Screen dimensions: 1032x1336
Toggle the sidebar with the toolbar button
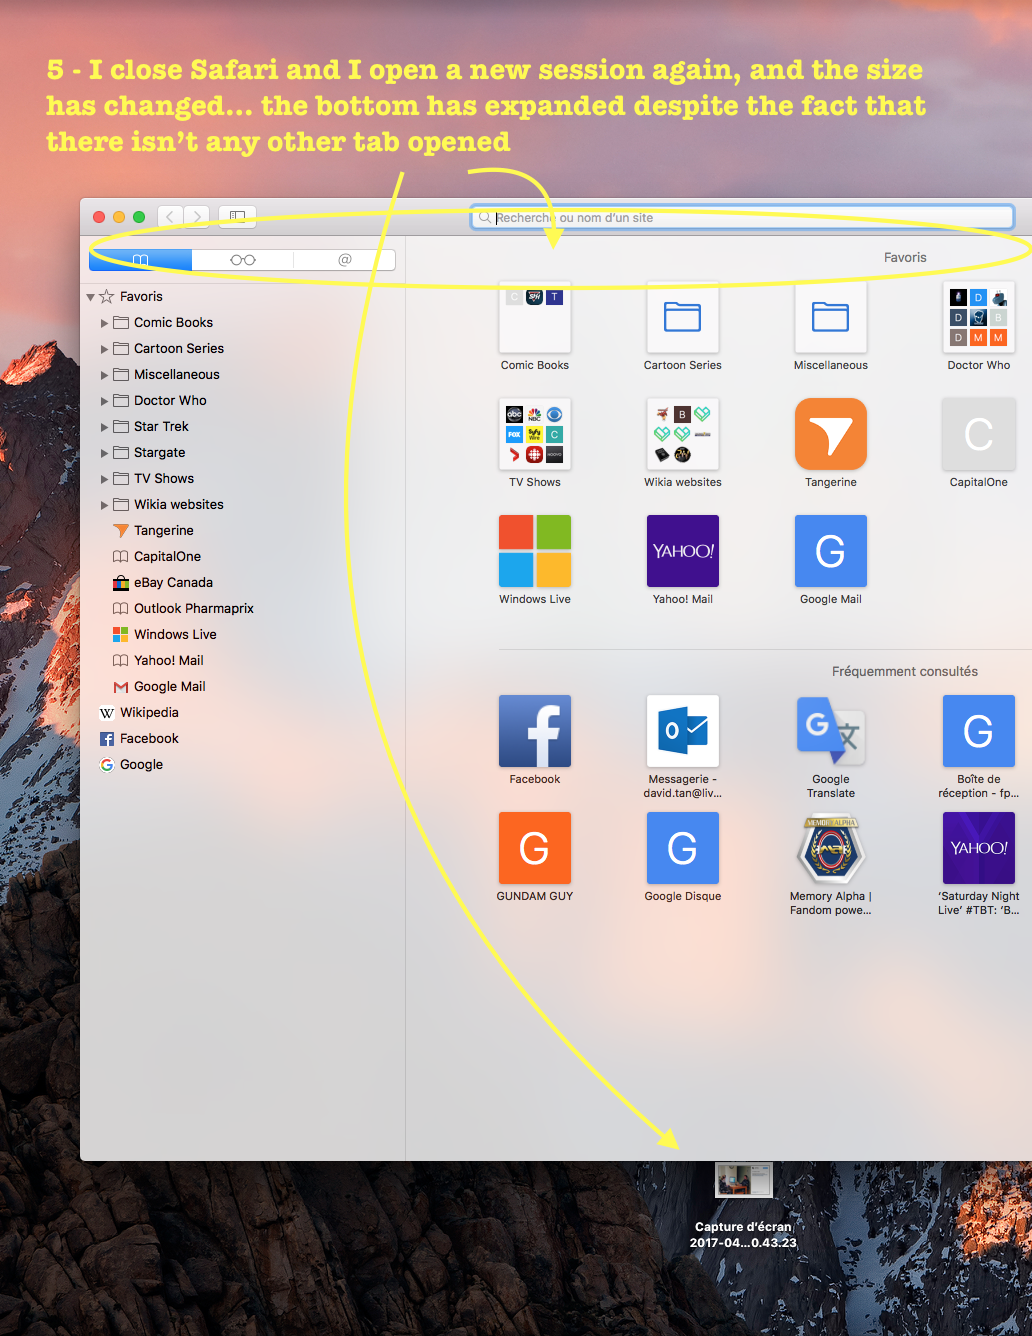[x=238, y=216]
